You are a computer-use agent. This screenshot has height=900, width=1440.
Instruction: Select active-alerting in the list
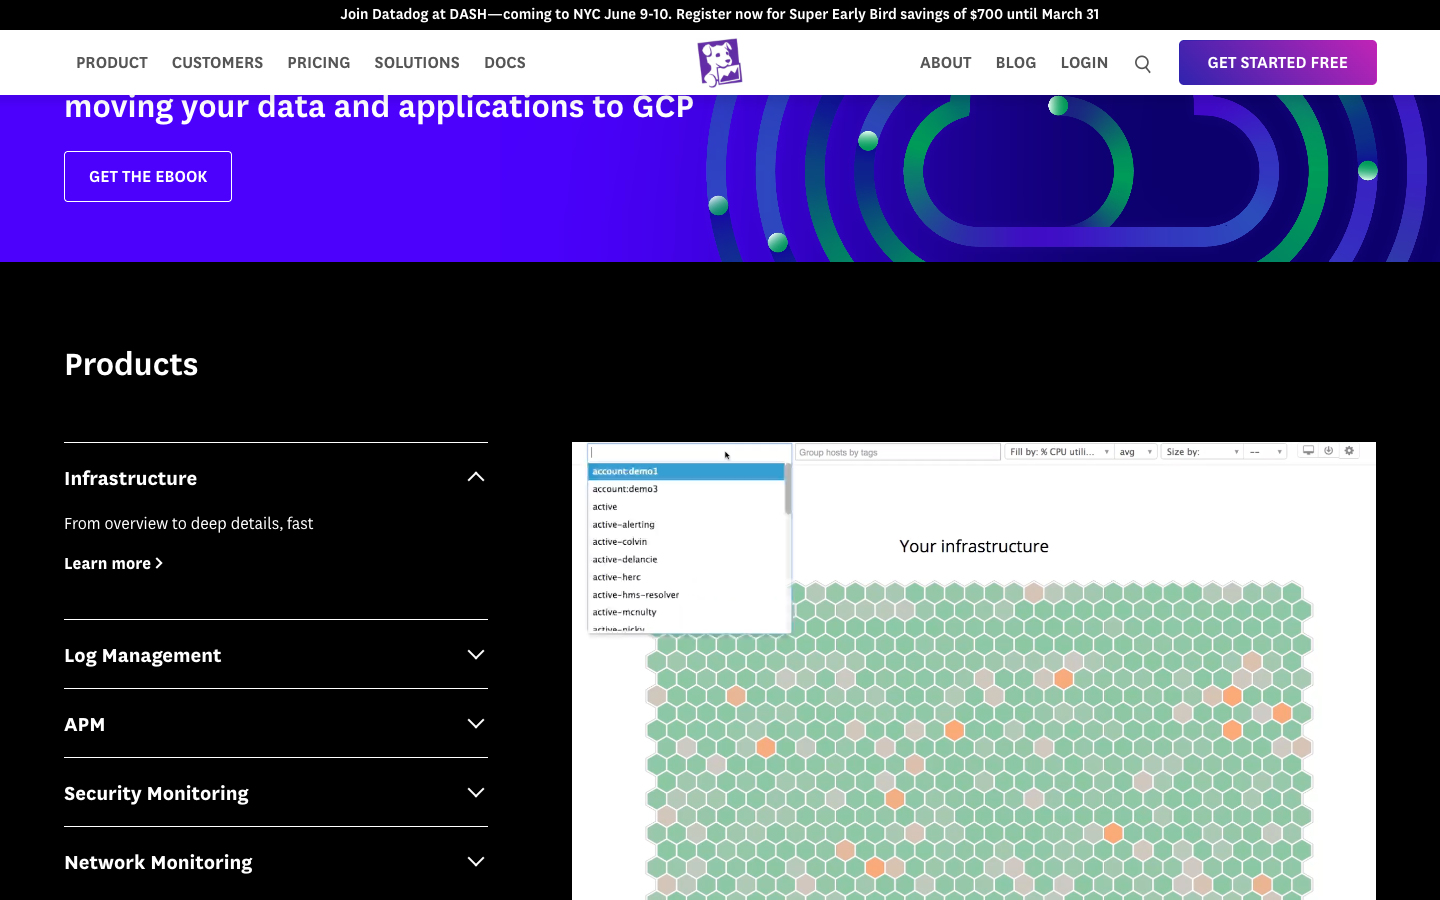click(686, 524)
